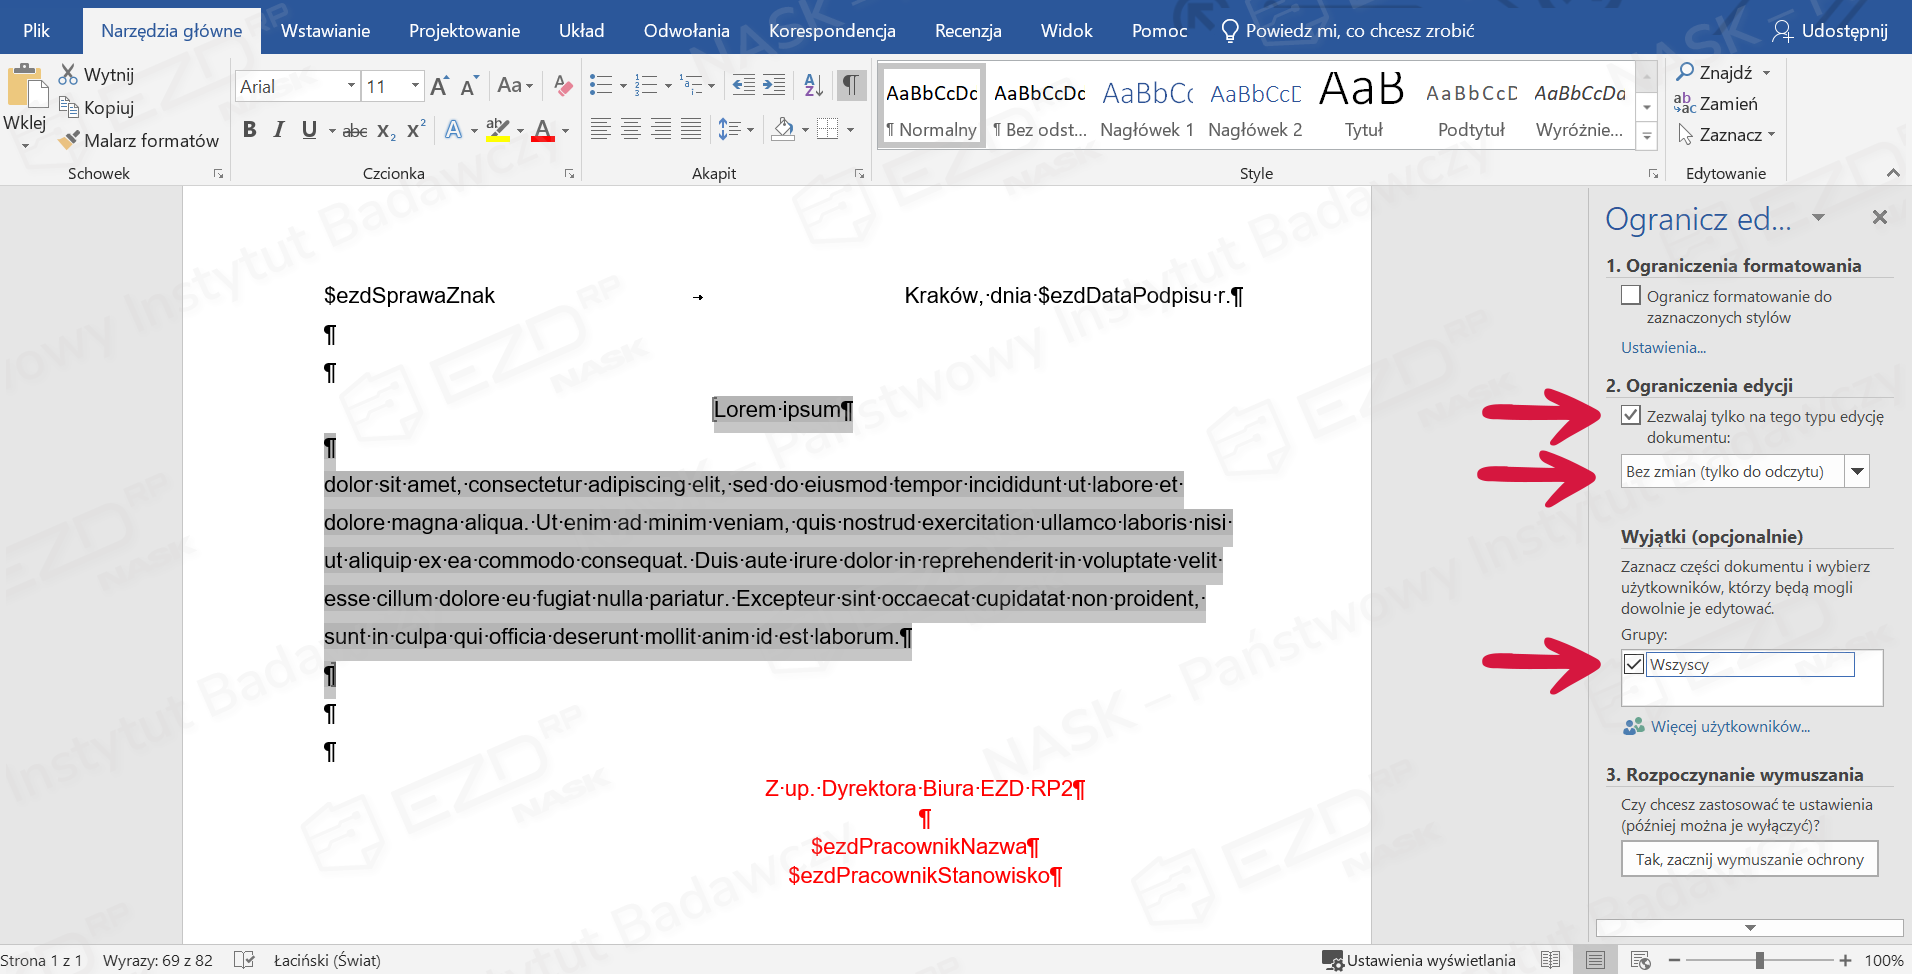
Task: Click 'Tak, zacznij wymuszanie ochrony' button
Action: click(x=1749, y=860)
